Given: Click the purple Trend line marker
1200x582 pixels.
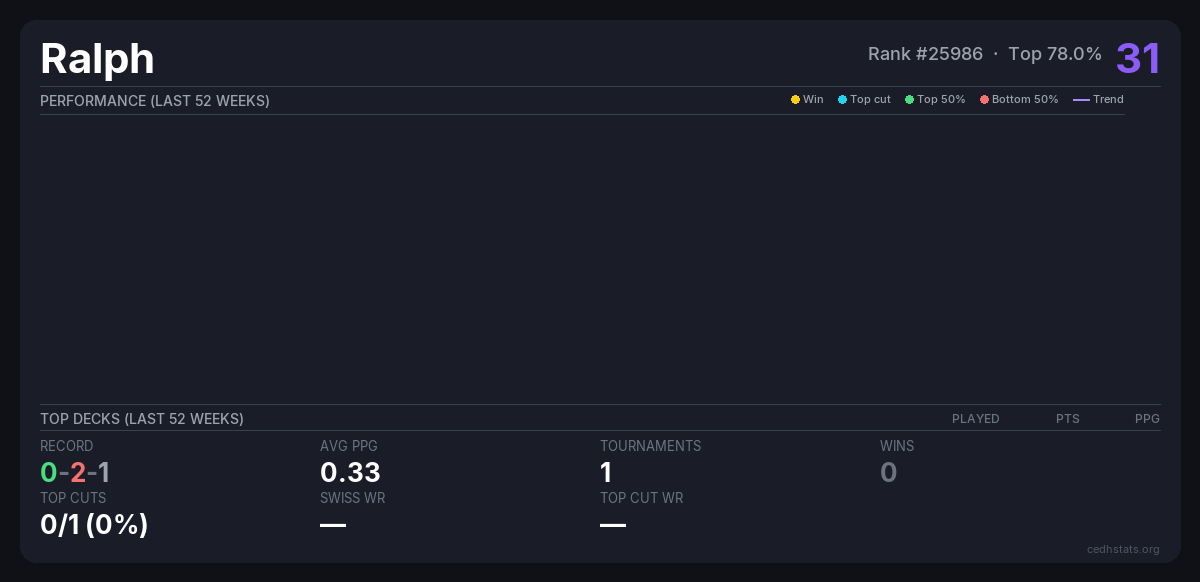Looking at the screenshot, I should coord(1081,100).
